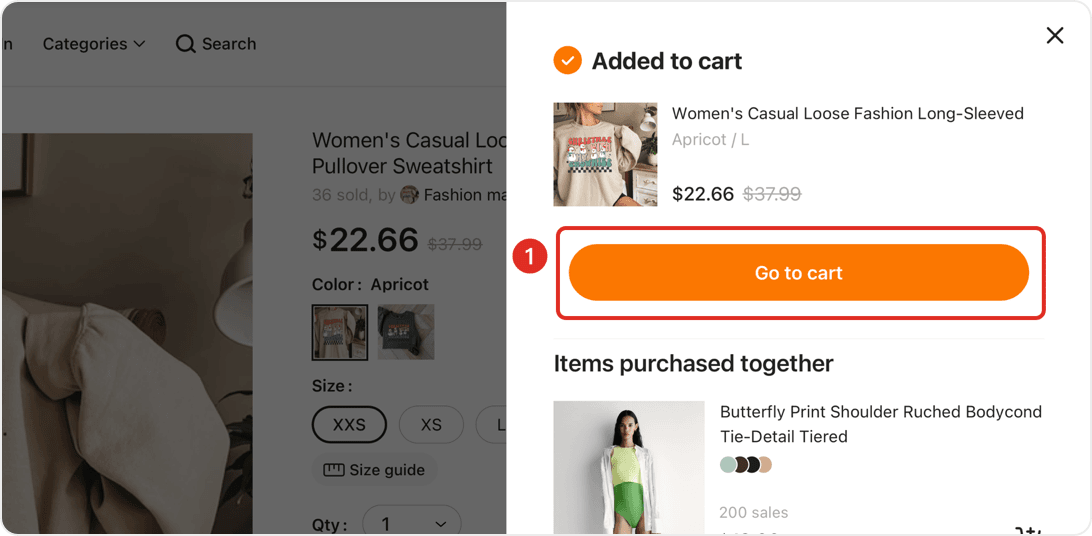Click the magnifier Search icon
This screenshot has width=1092, height=536.
pos(185,44)
